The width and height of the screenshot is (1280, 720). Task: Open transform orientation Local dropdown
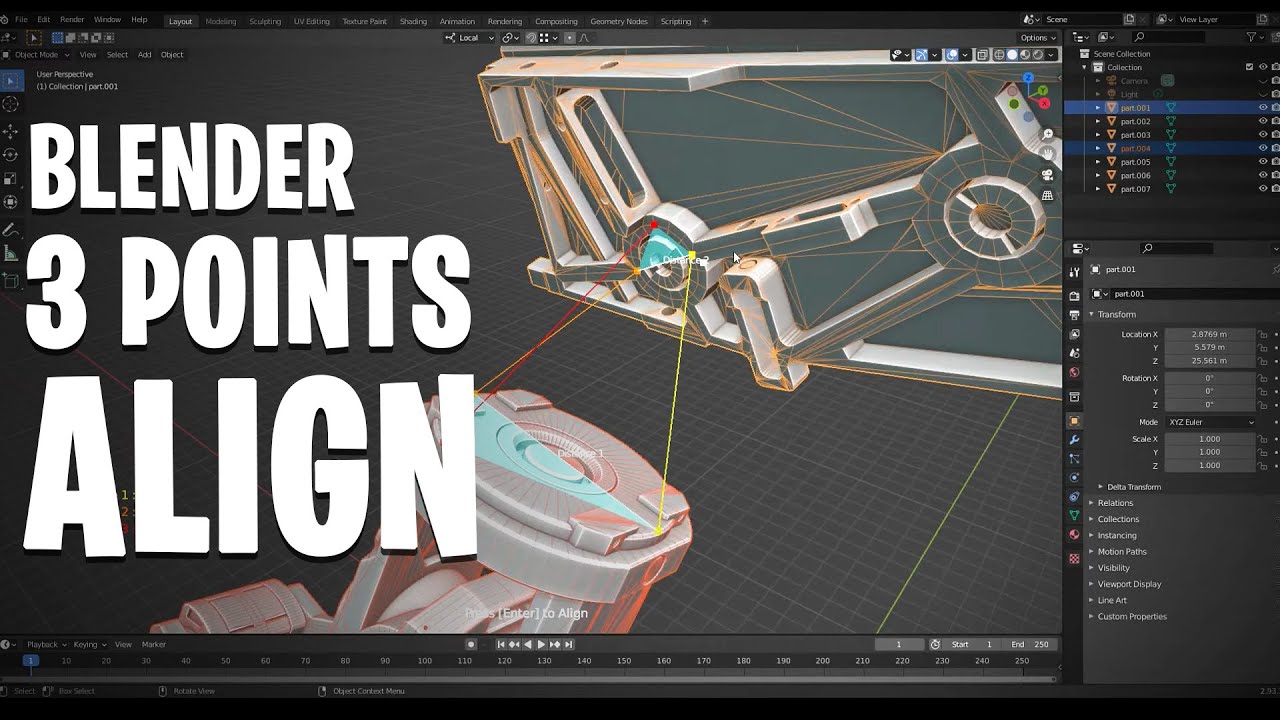[x=470, y=38]
